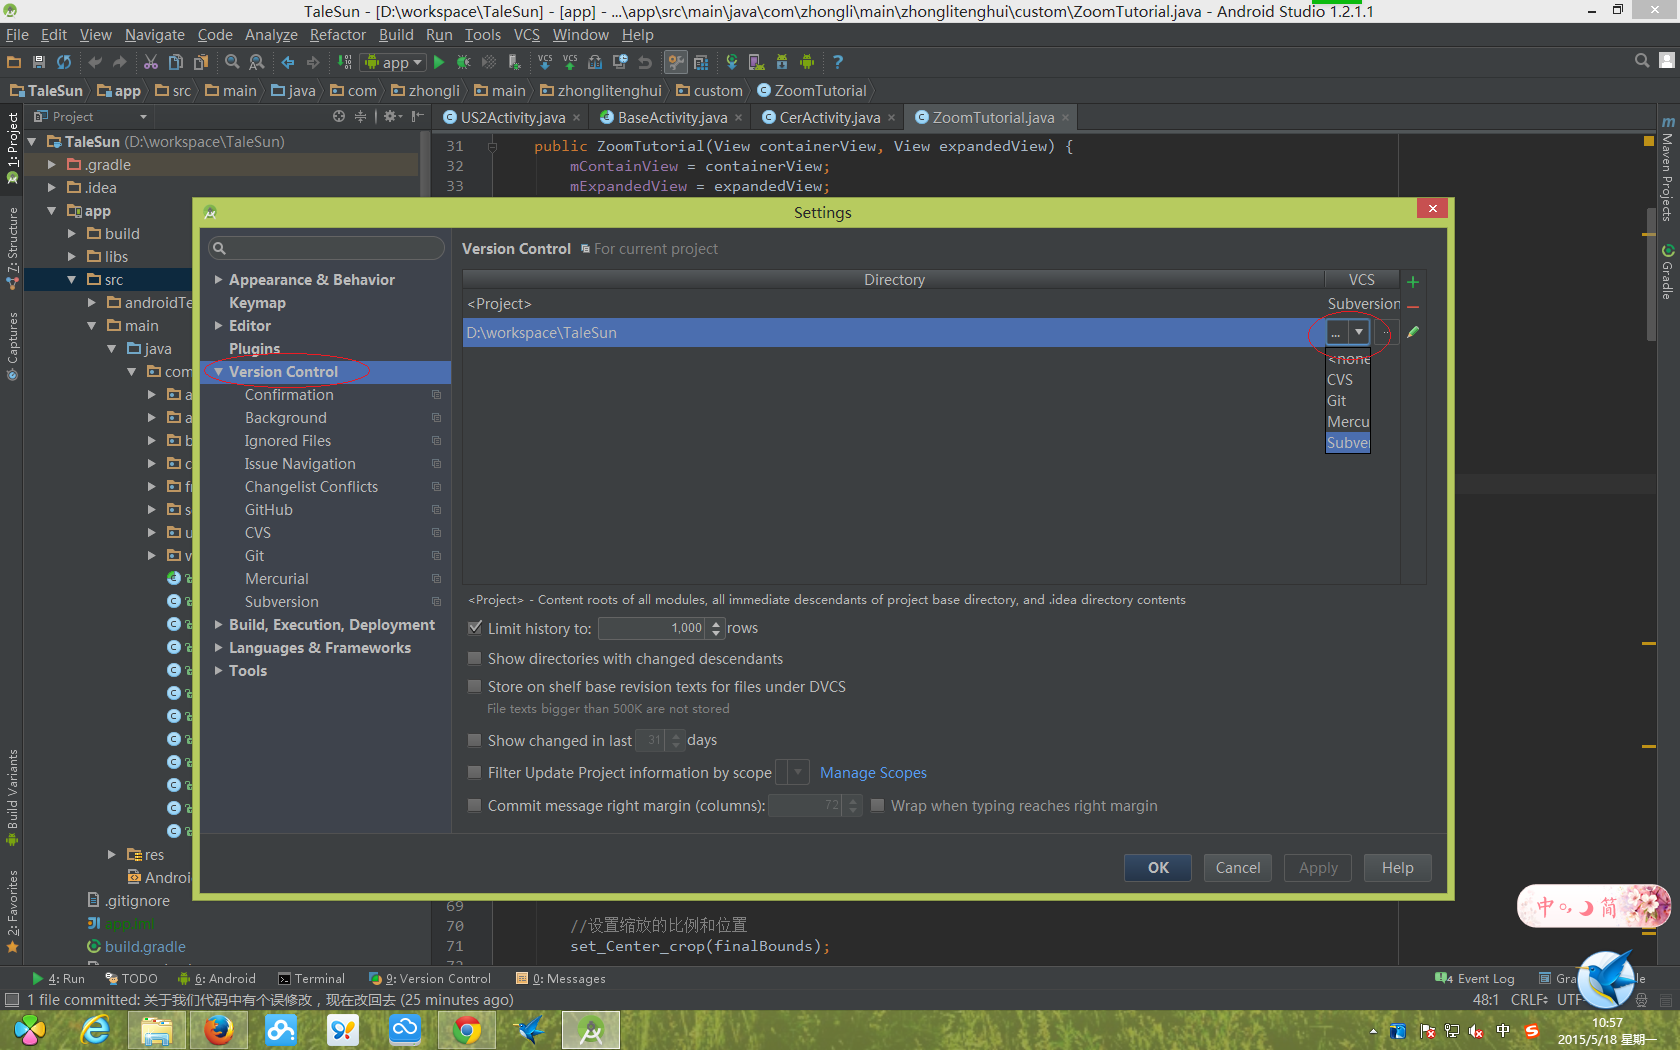Remove the mapping with red minus icon
The image size is (1680, 1050).
[1413, 307]
